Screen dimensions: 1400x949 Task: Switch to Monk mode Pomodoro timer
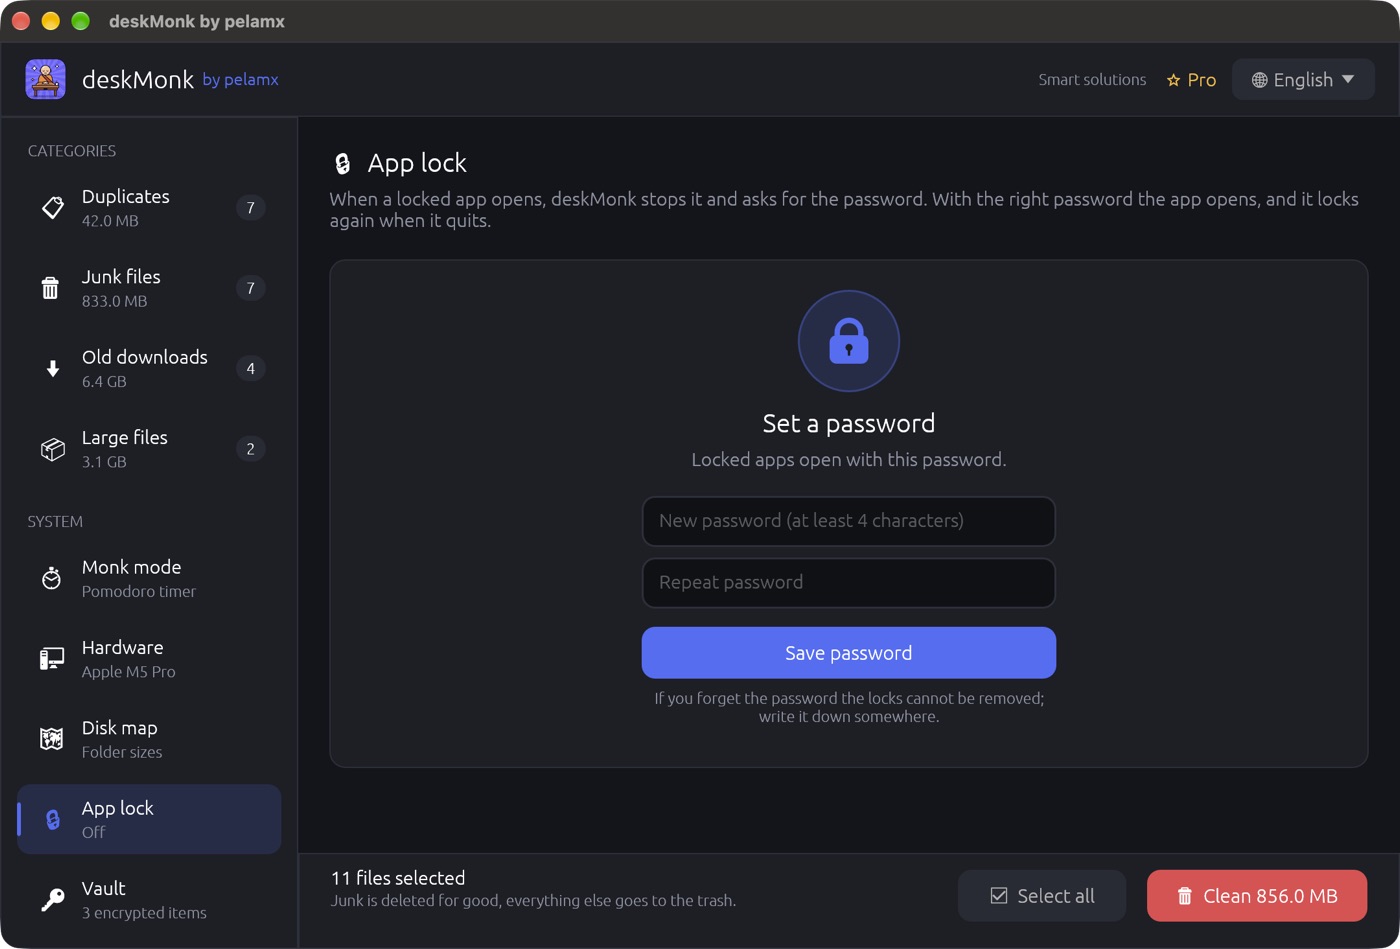coord(149,578)
